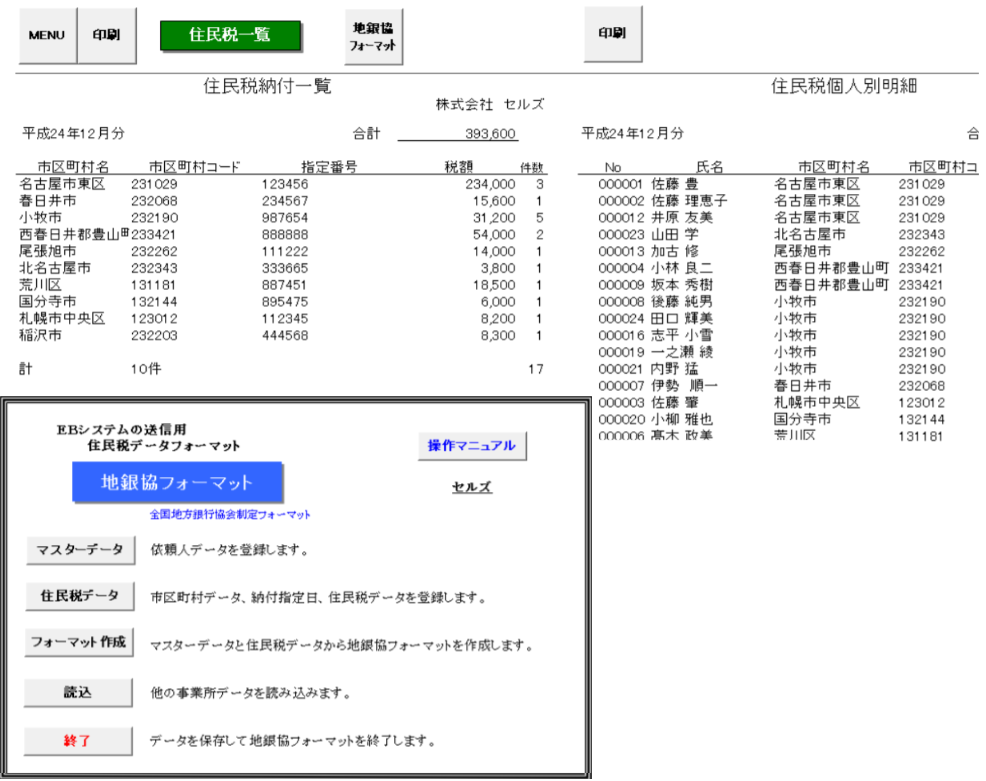Open the green 住民税一覧 button

click(x=230, y=35)
